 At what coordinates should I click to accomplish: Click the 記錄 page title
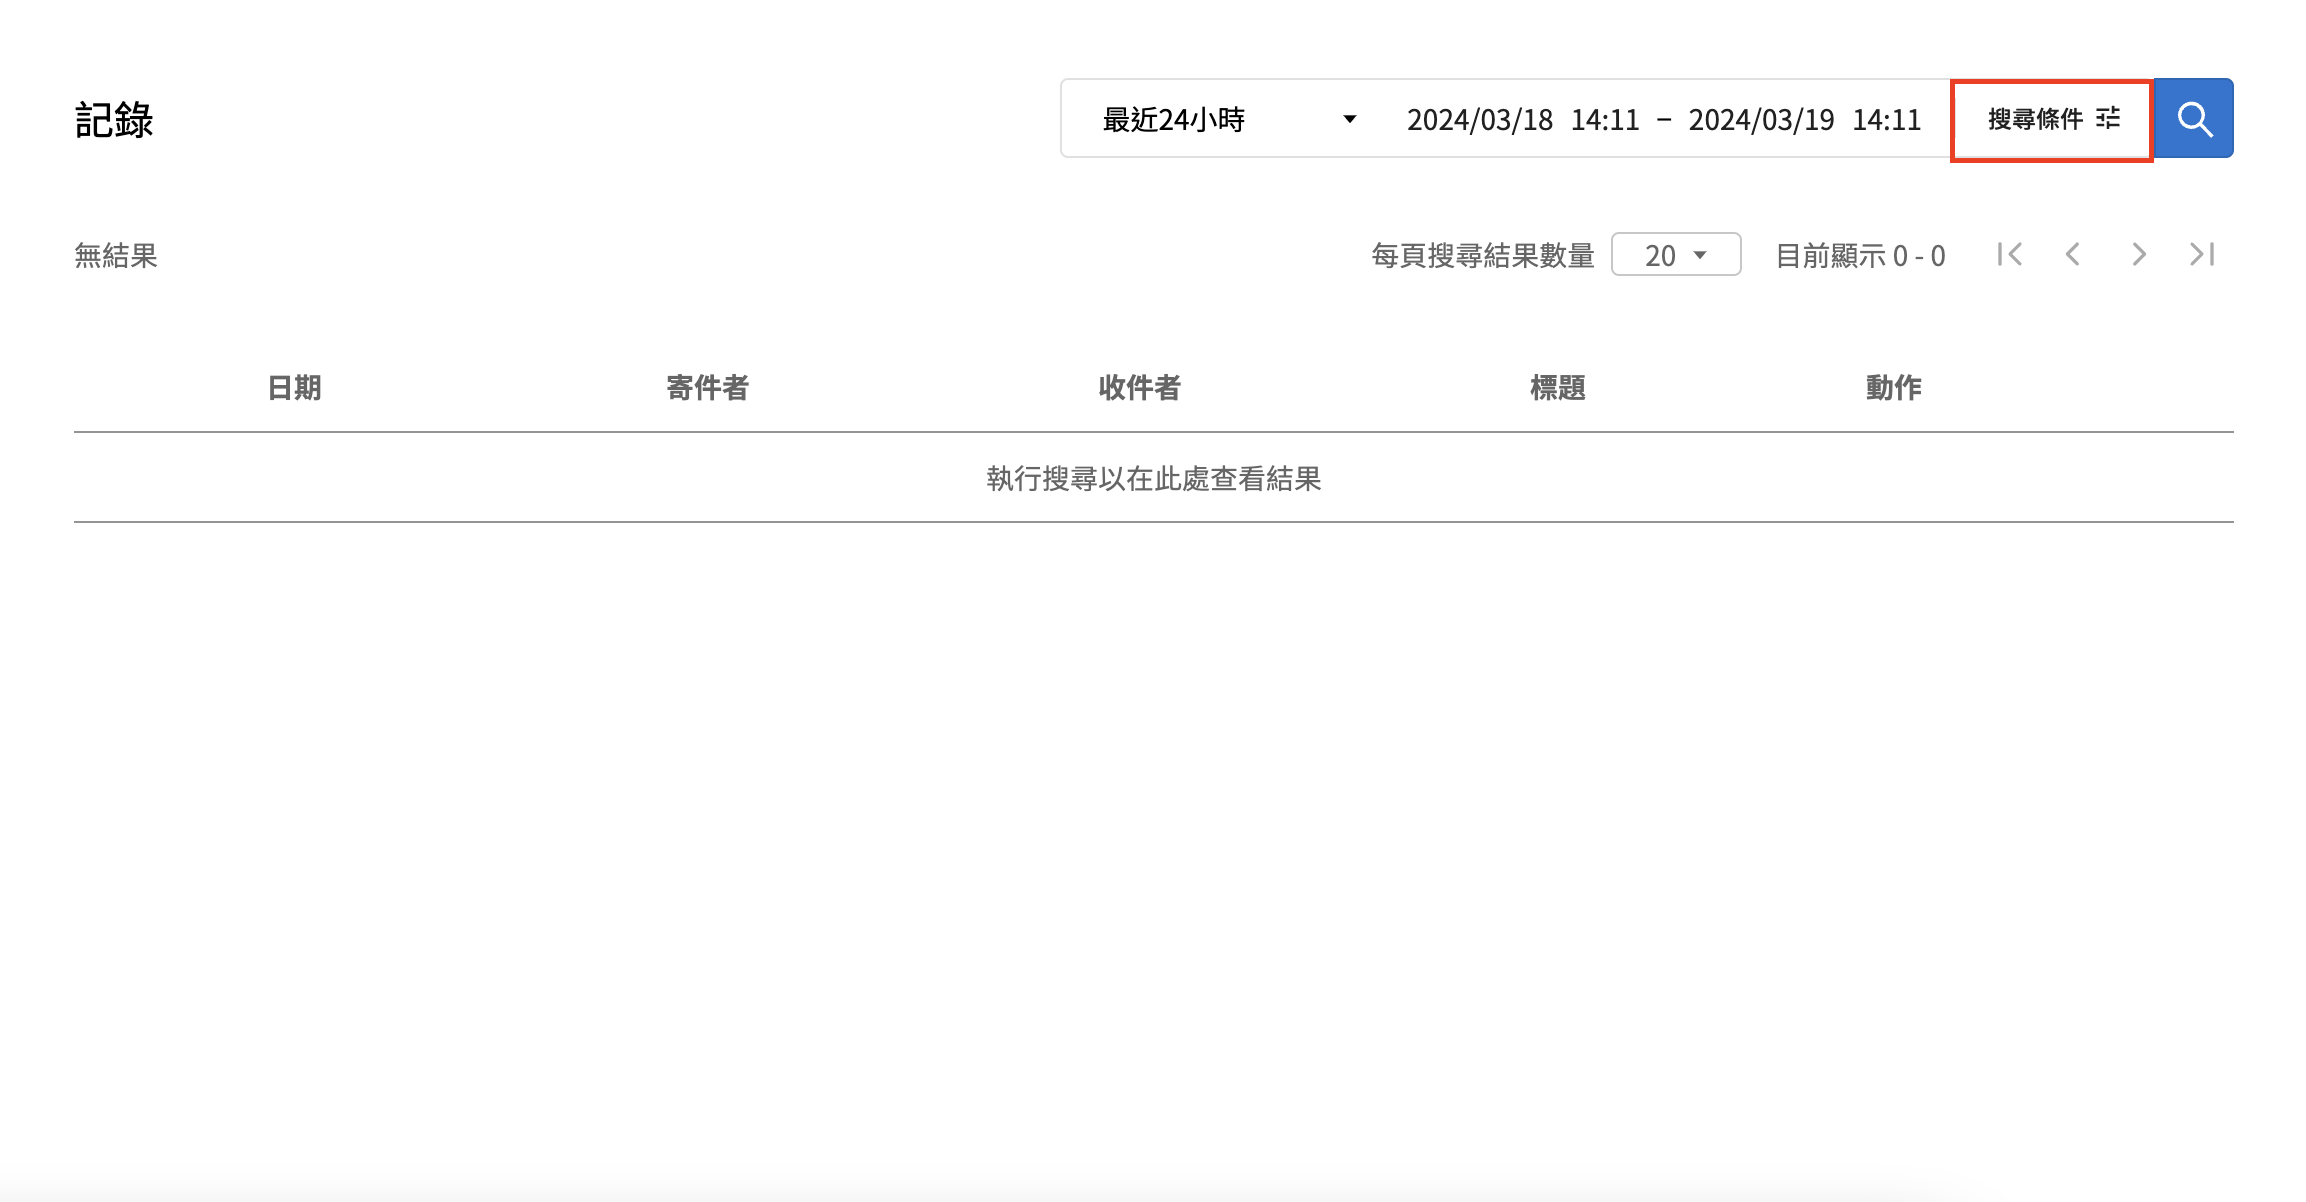[x=114, y=120]
